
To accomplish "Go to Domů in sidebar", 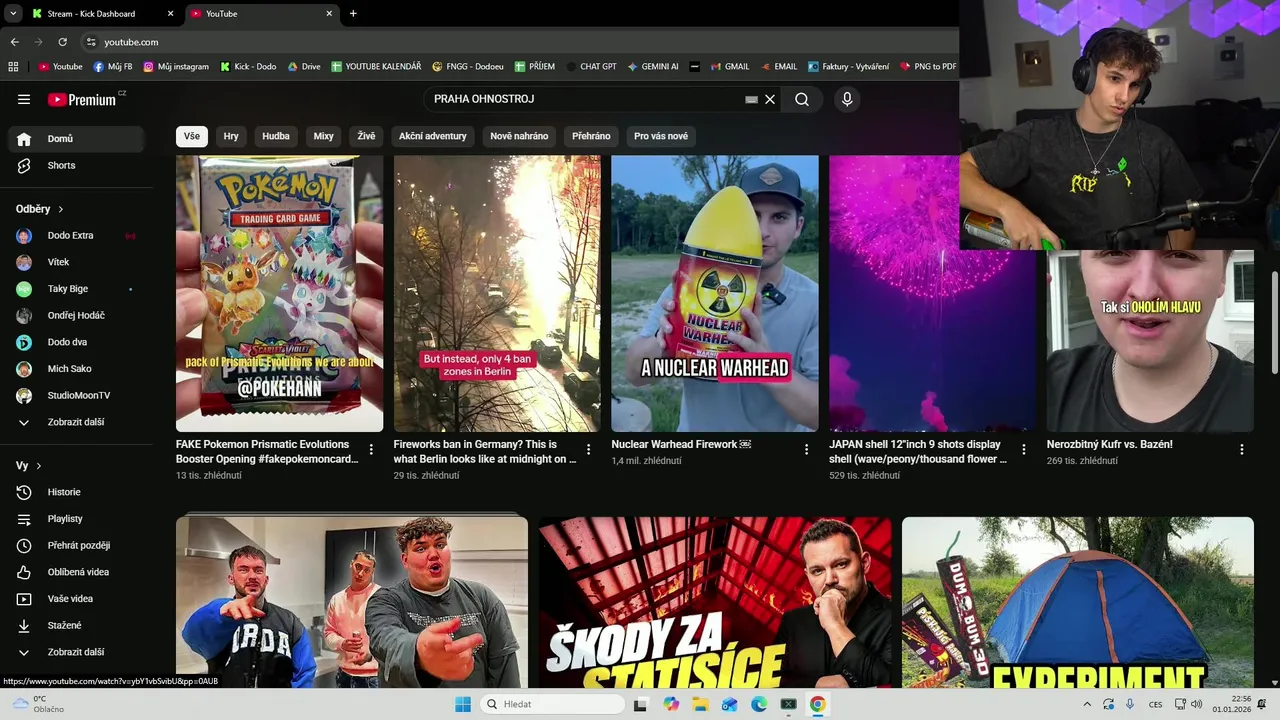I will [x=76, y=139].
